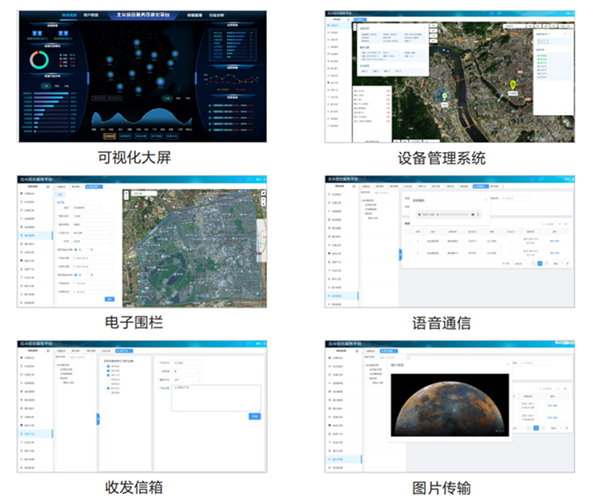Screen dimensions: 600x503
Task: Select the highlighted first top tab in 可视化大屏
Action: click(x=69, y=15)
